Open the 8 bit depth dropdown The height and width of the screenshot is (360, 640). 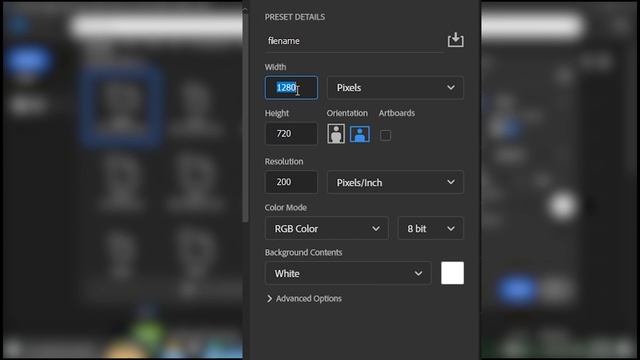430,229
